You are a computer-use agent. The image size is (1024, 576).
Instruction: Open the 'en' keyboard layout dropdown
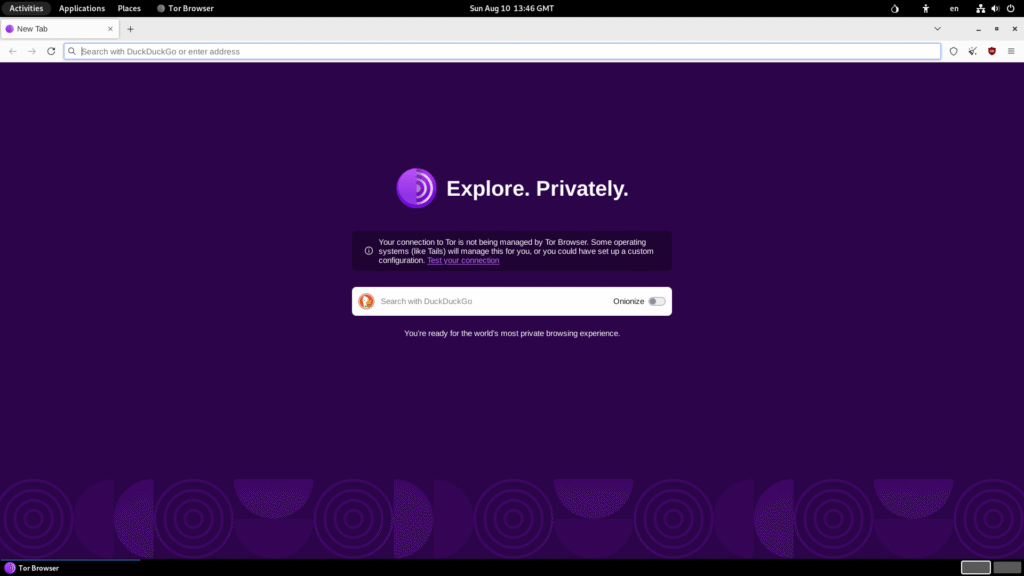pyautogui.click(x=954, y=8)
